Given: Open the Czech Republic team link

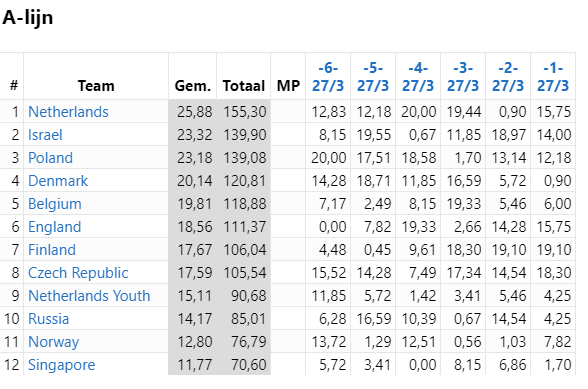Looking at the screenshot, I should 78,273.
